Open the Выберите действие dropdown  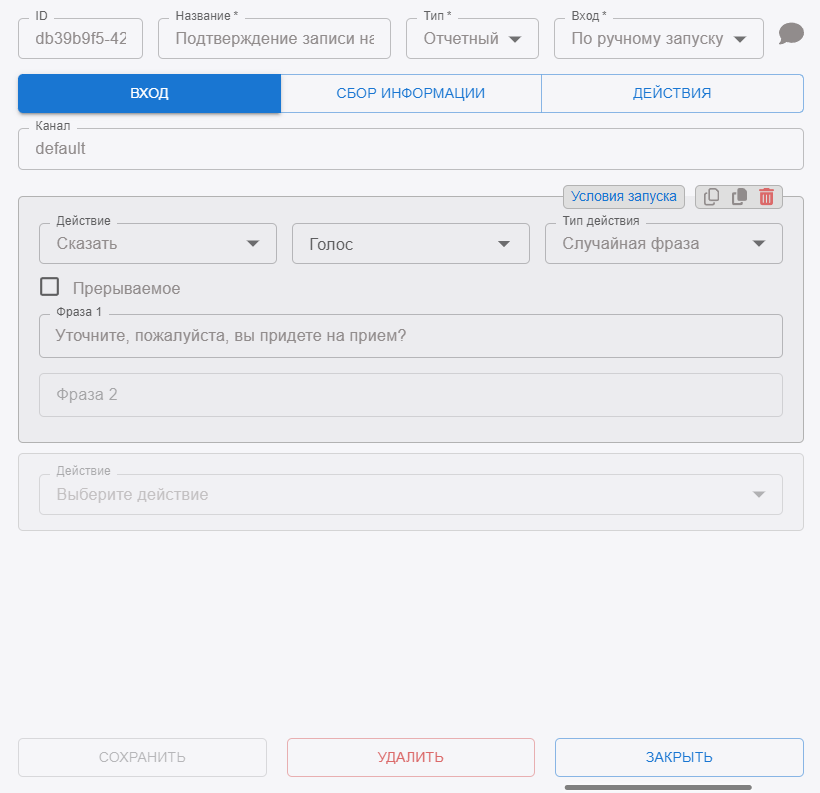coord(410,494)
